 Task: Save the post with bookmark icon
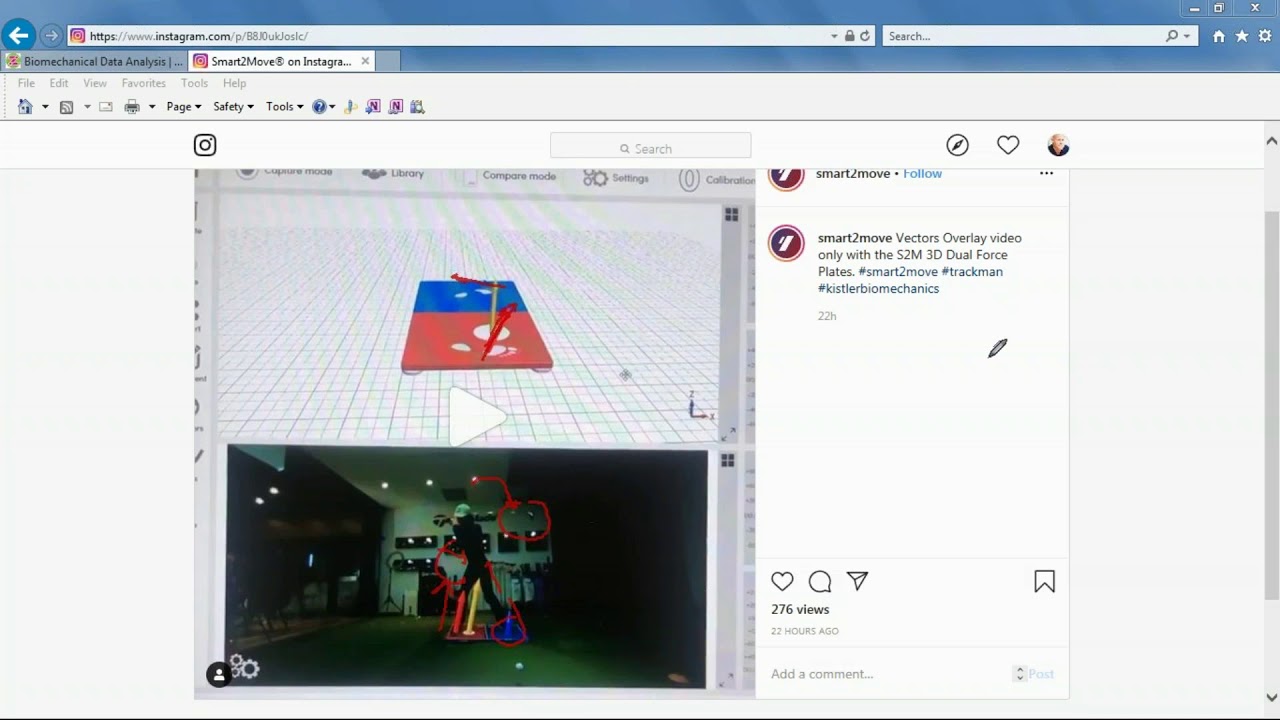click(1044, 582)
